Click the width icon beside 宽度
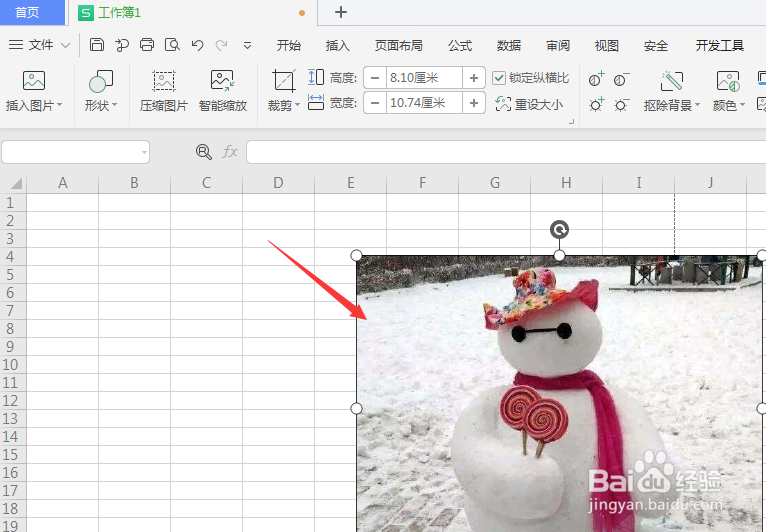Screen dimensions: 766x532 pos(316,102)
